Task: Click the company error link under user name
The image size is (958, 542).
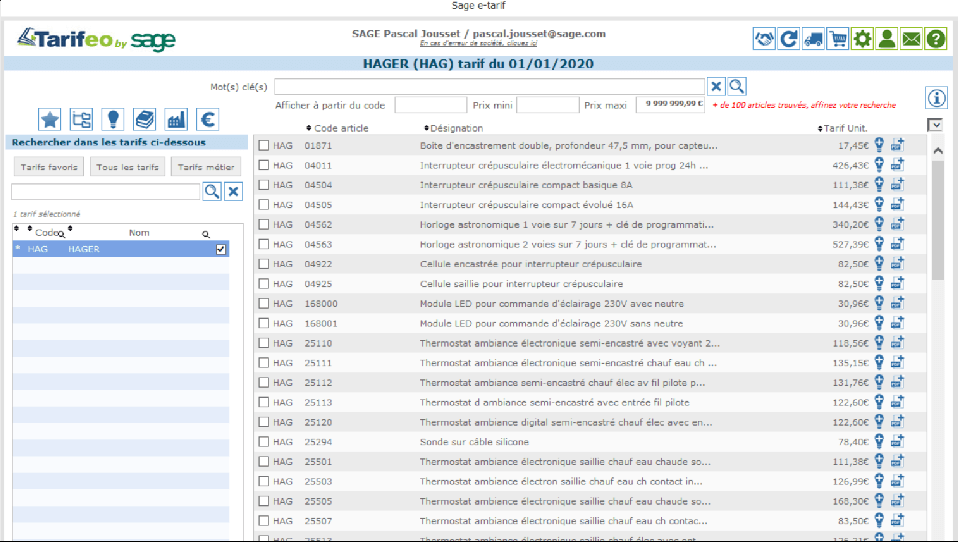Action: (478, 43)
